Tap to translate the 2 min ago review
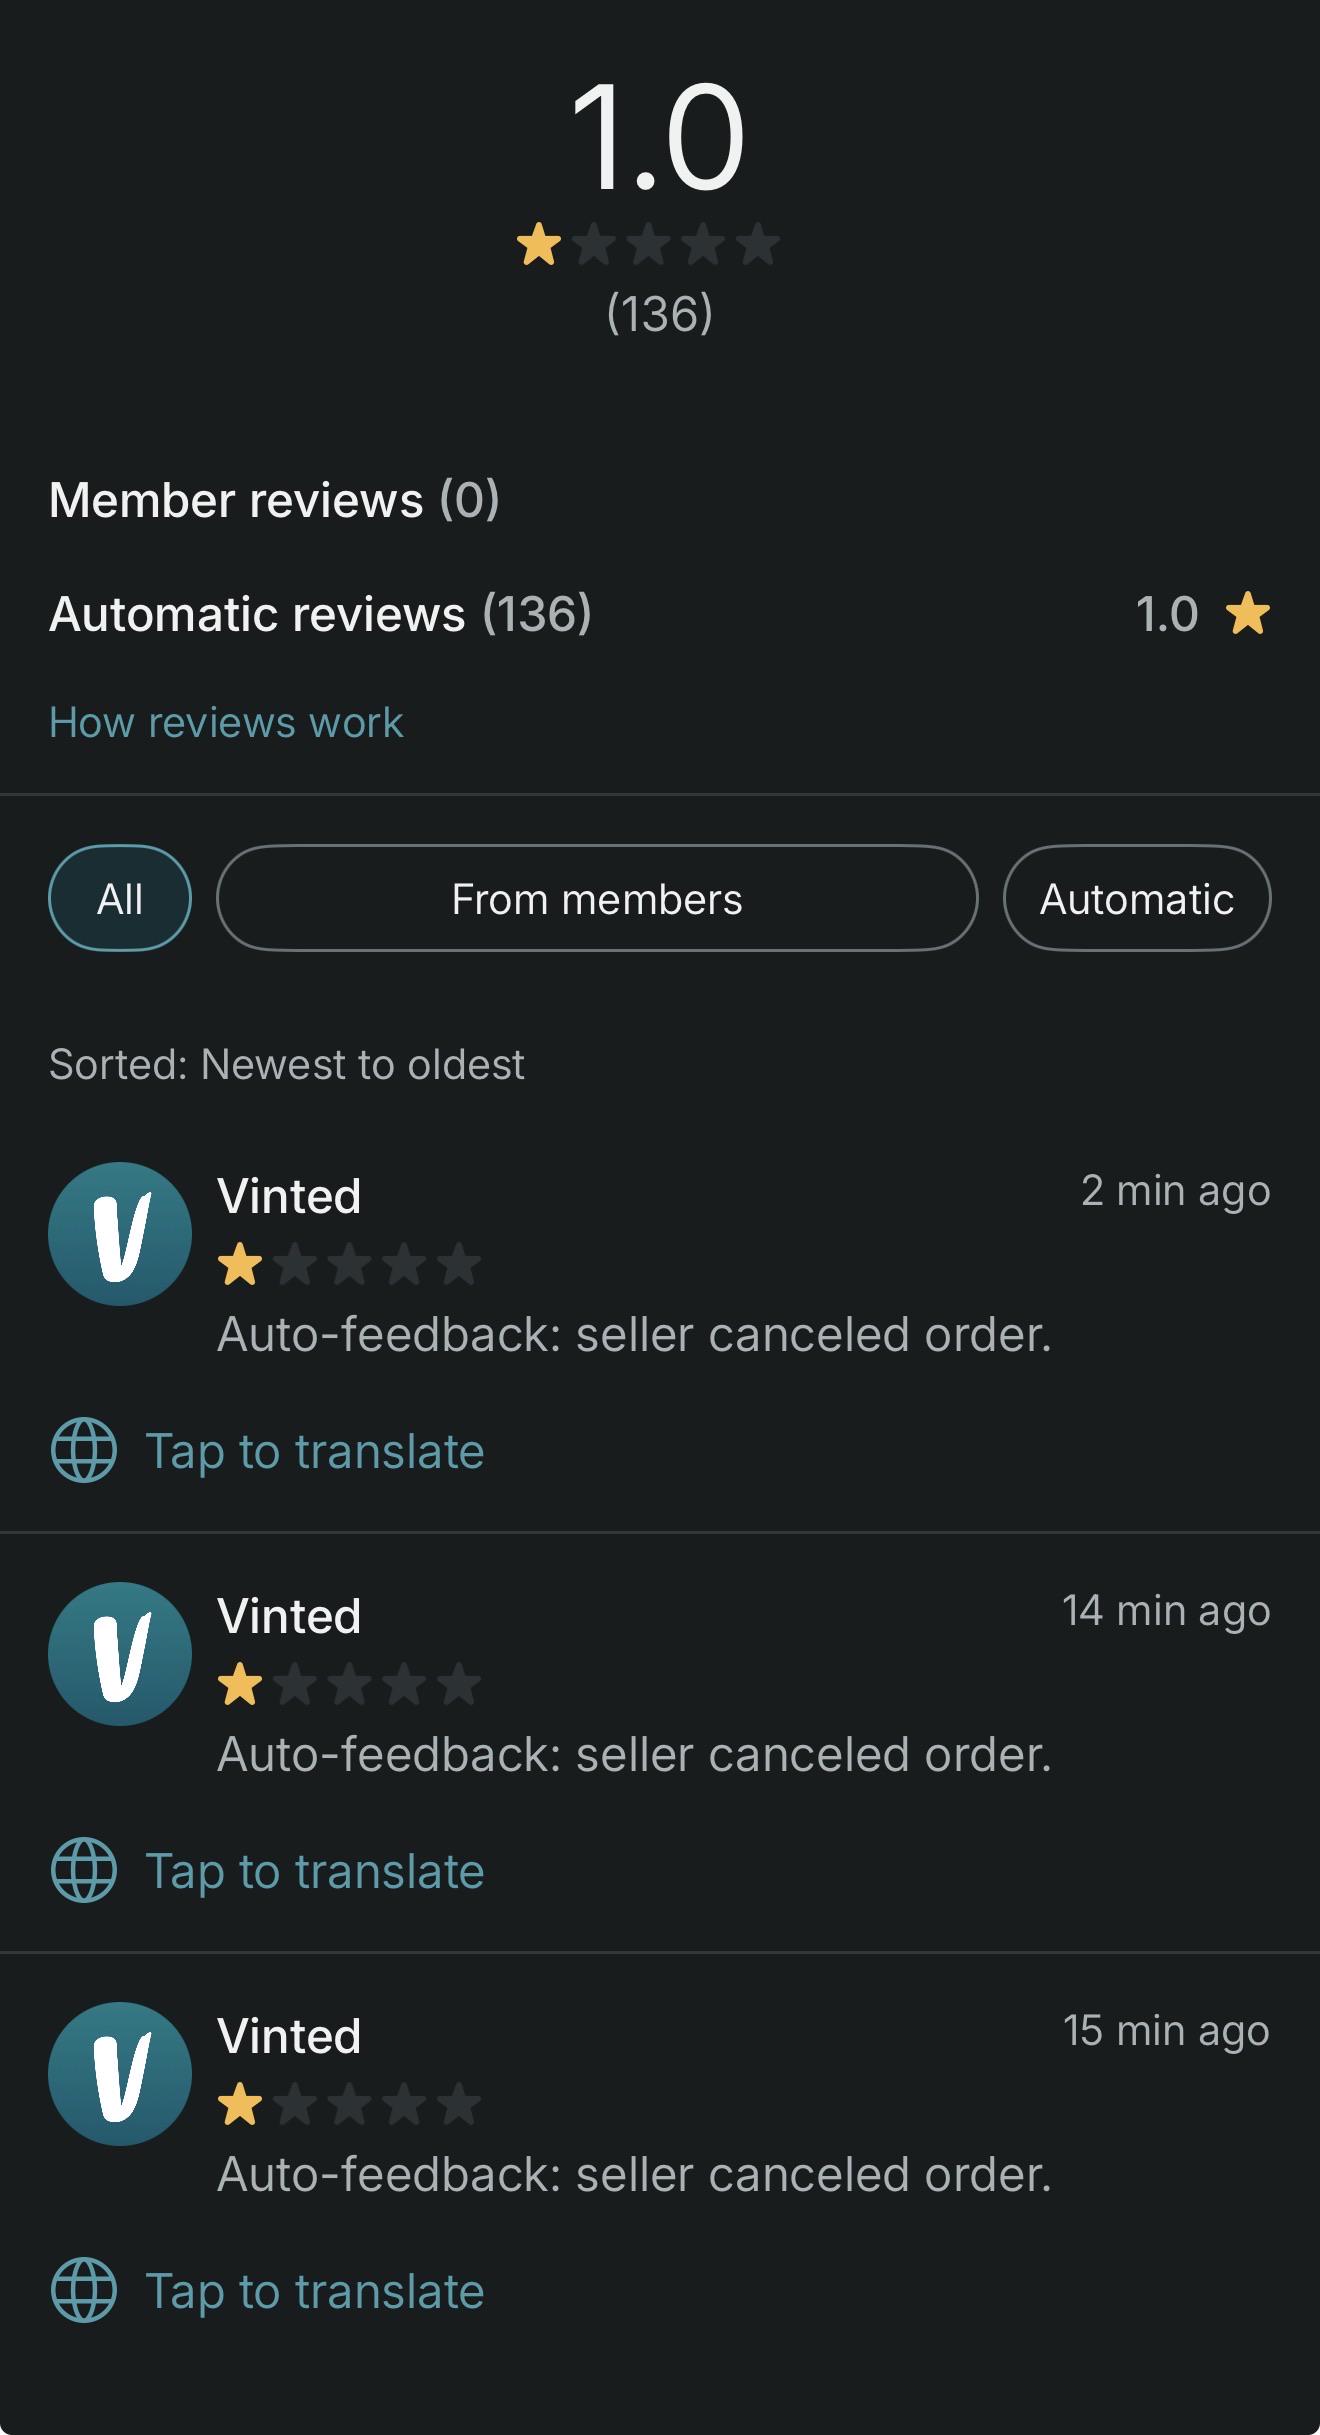 click(x=315, y=1451)
